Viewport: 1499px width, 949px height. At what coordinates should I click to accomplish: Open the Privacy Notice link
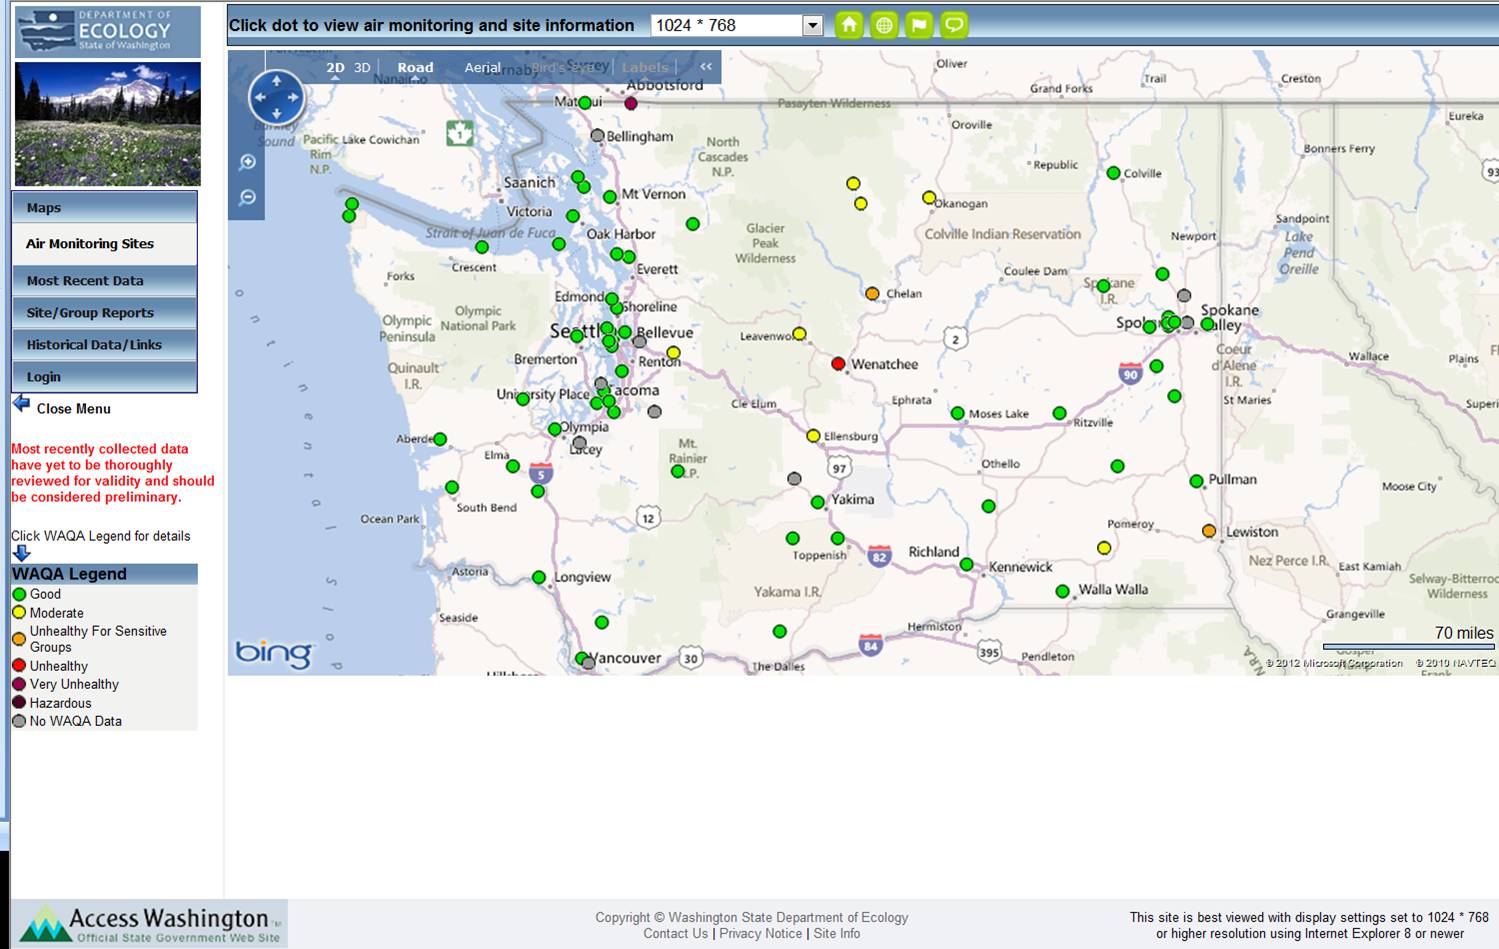(761, 933)
